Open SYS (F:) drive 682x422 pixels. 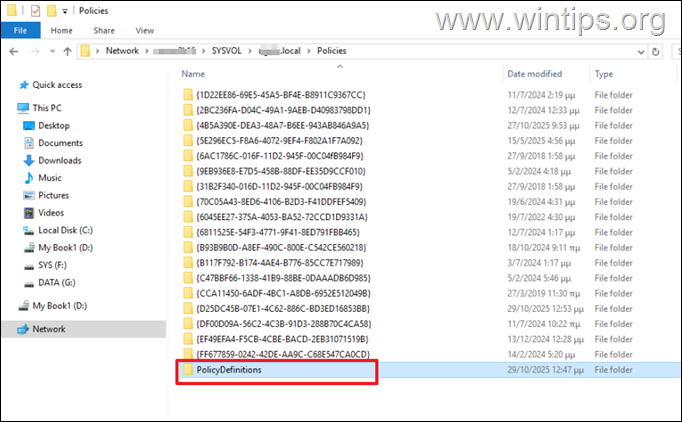[x=52, y=265]
